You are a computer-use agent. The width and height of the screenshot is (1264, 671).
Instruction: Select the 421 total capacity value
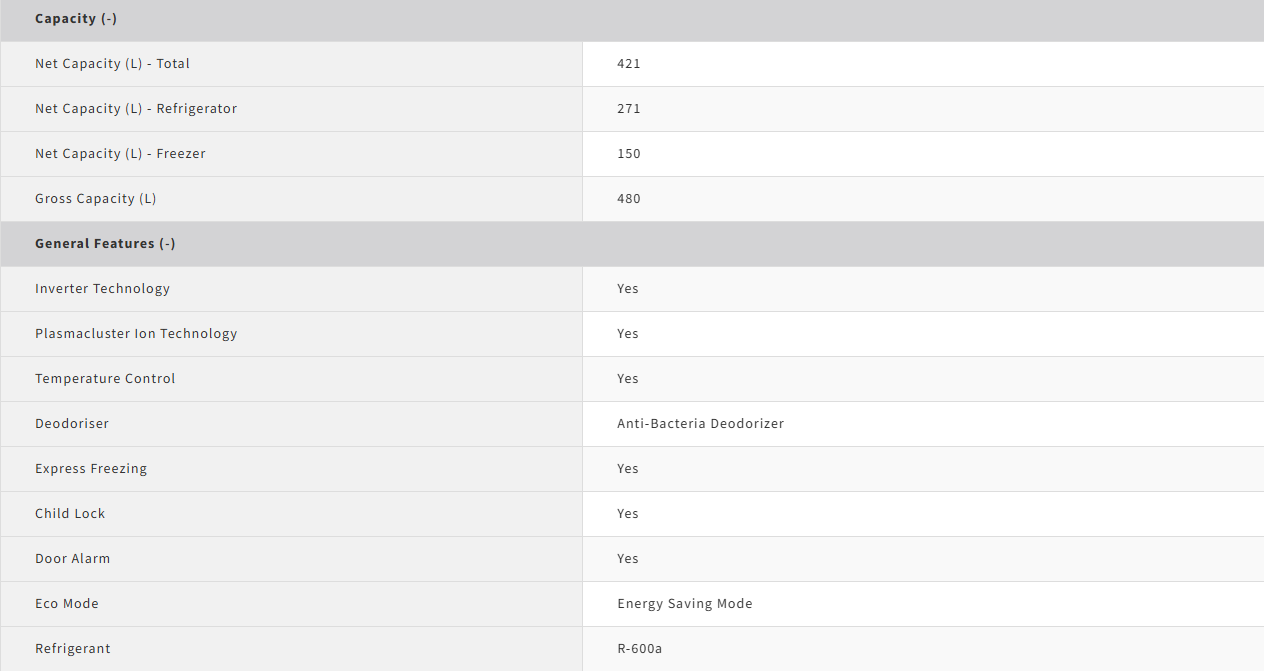tap(628, 64)
